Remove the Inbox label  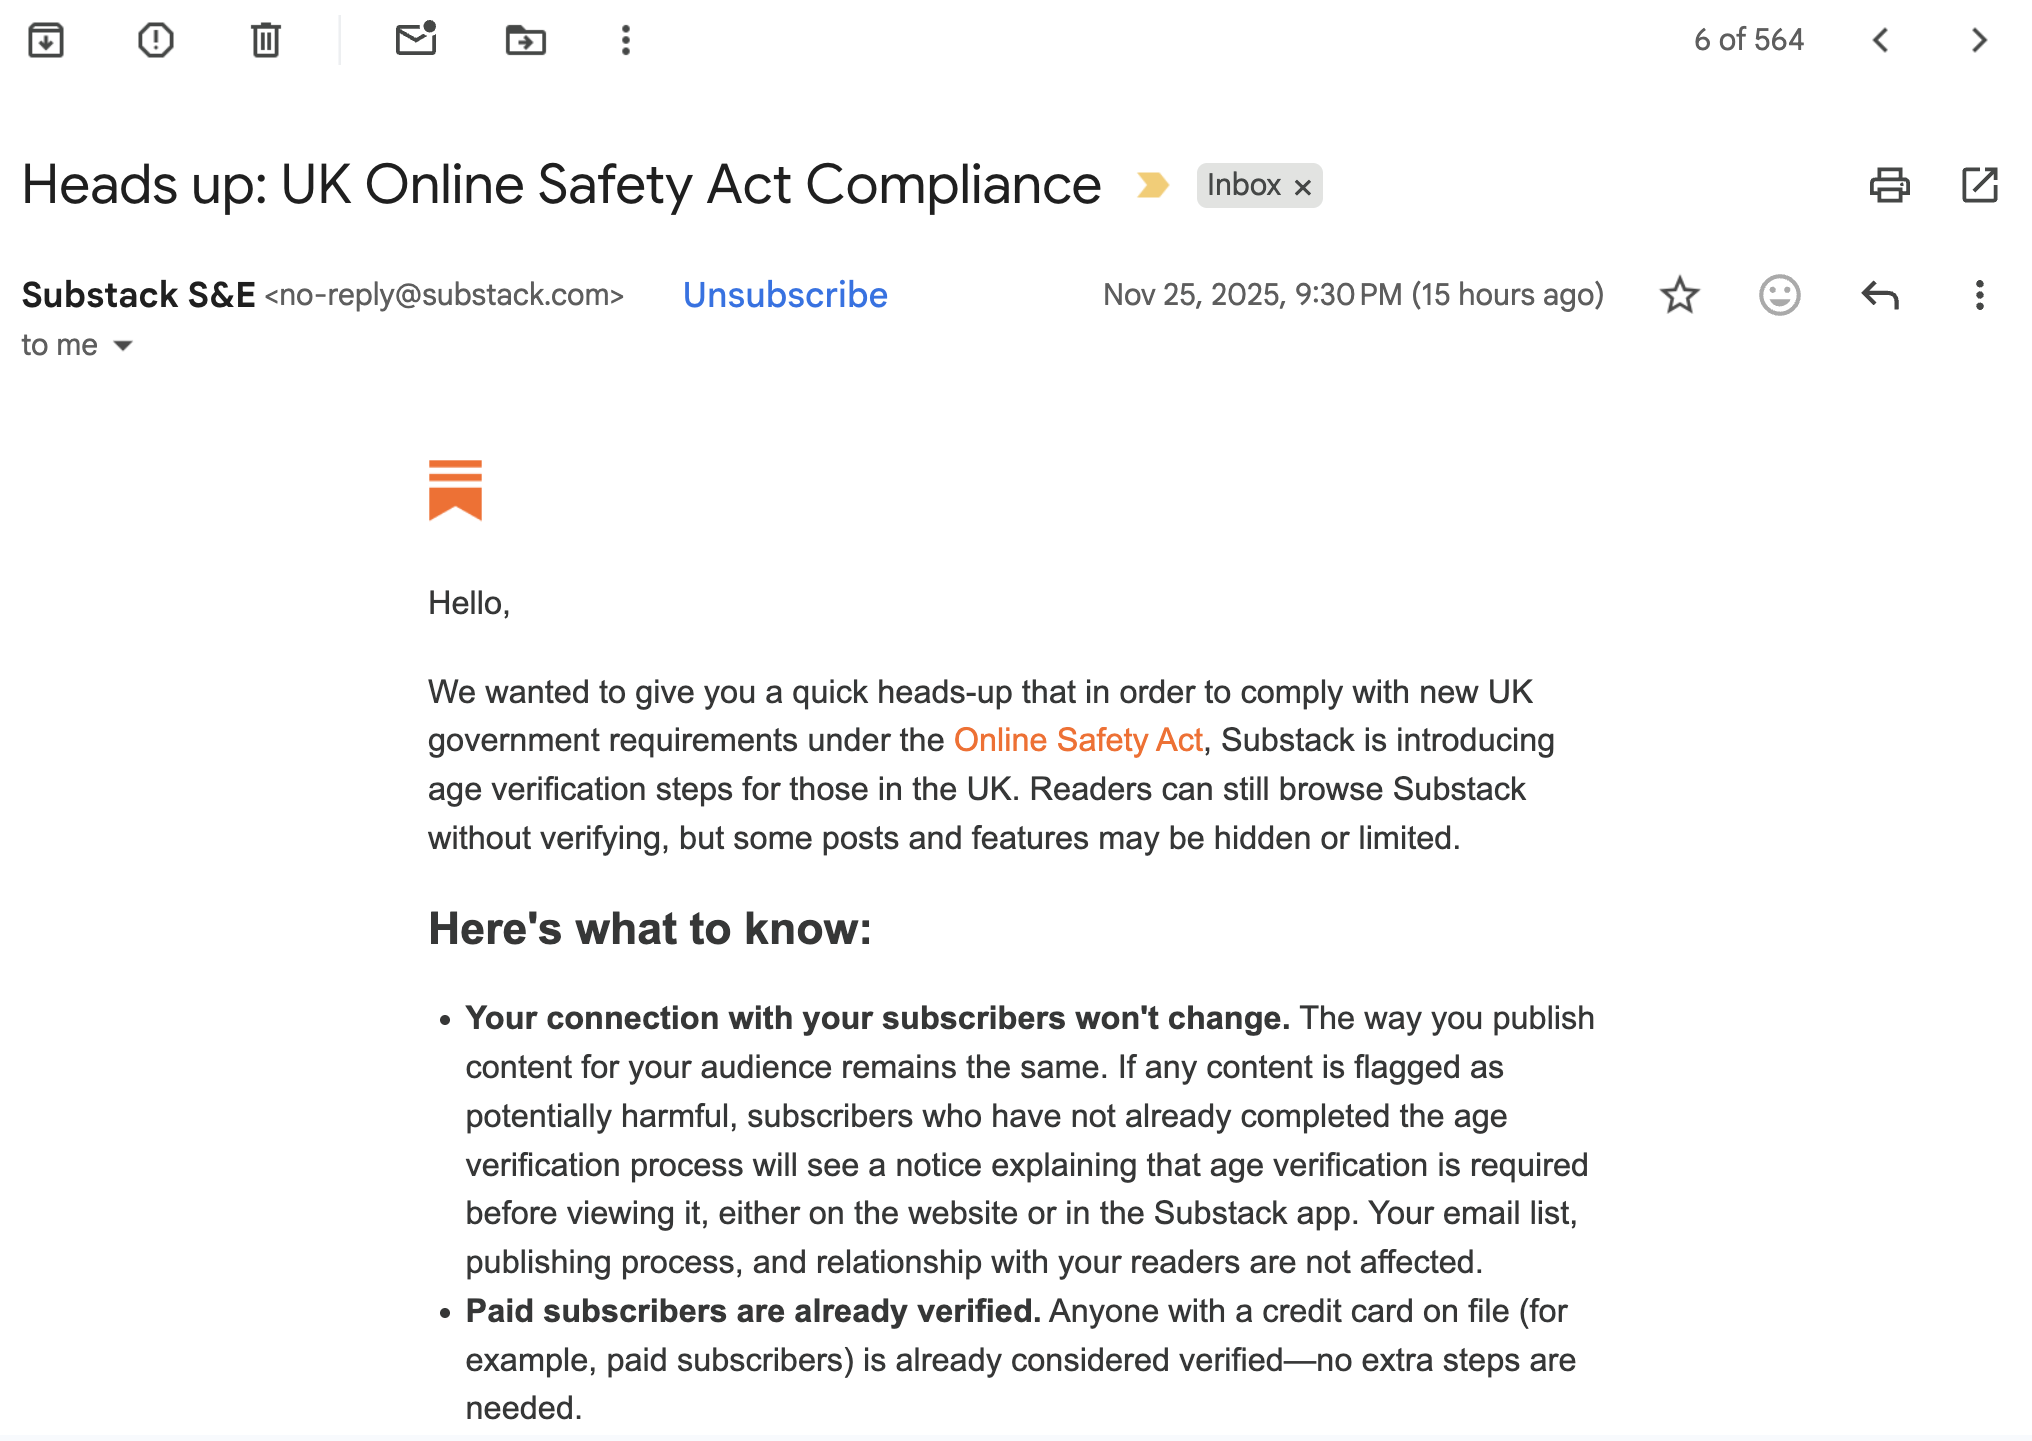[1302, 187]
